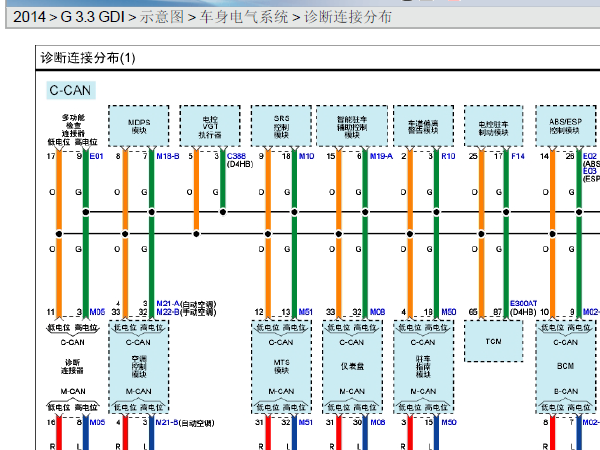Click the 多功能检查连接器 label
600x450 pixels.
tap(73, 126)
